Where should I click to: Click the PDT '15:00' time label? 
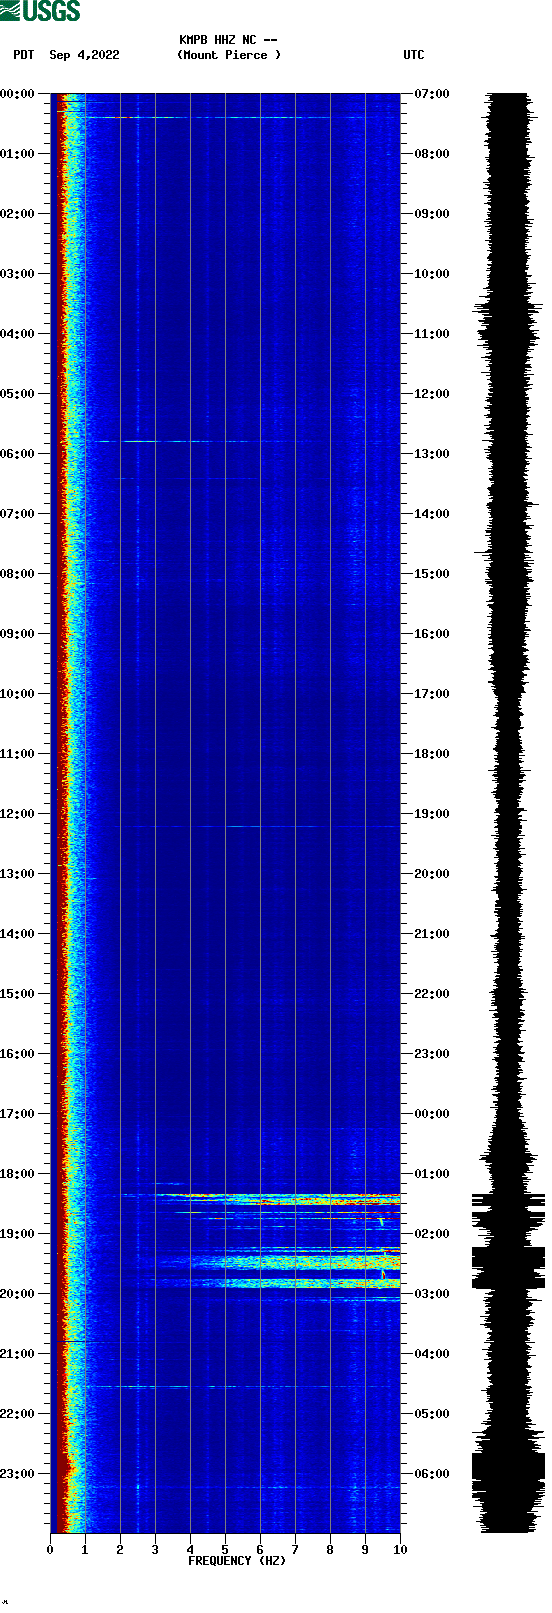[17, 994]
